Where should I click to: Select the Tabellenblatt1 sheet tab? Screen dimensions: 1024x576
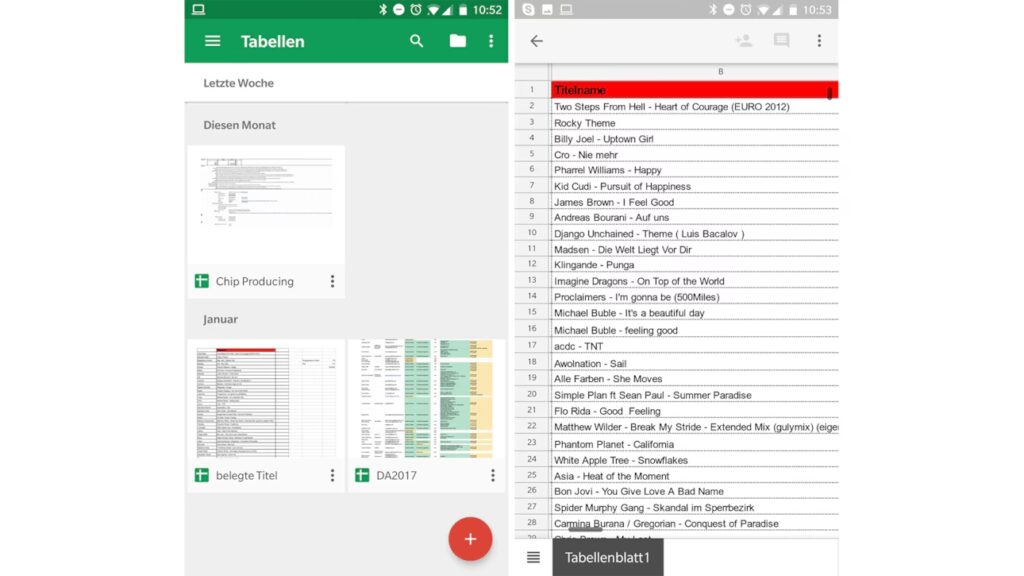pos(607,557)
